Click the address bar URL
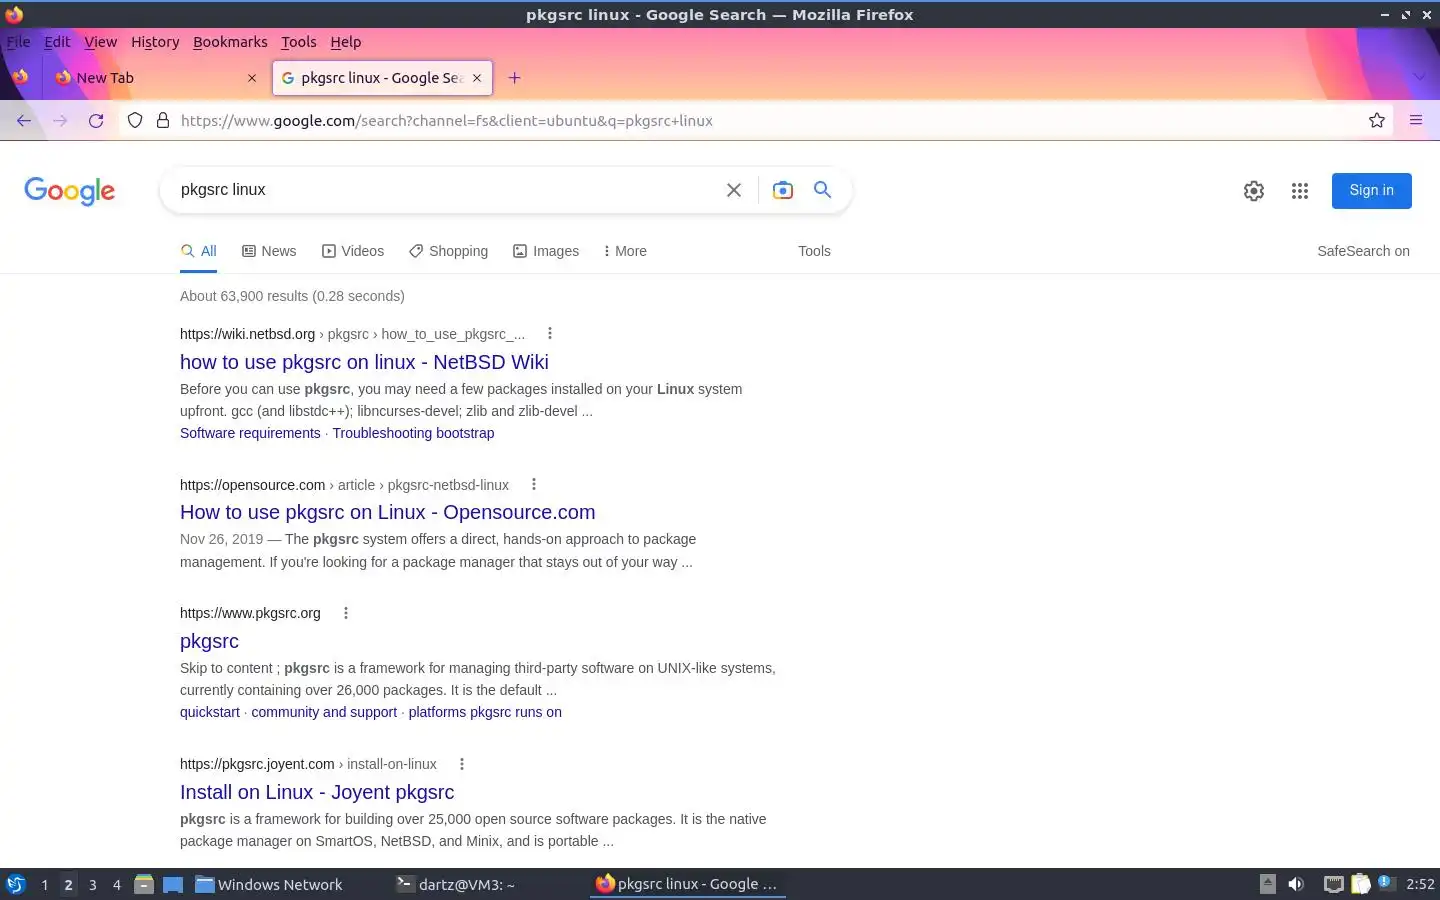This screenshot has height=900, width=1440. (x=446, y=121)
